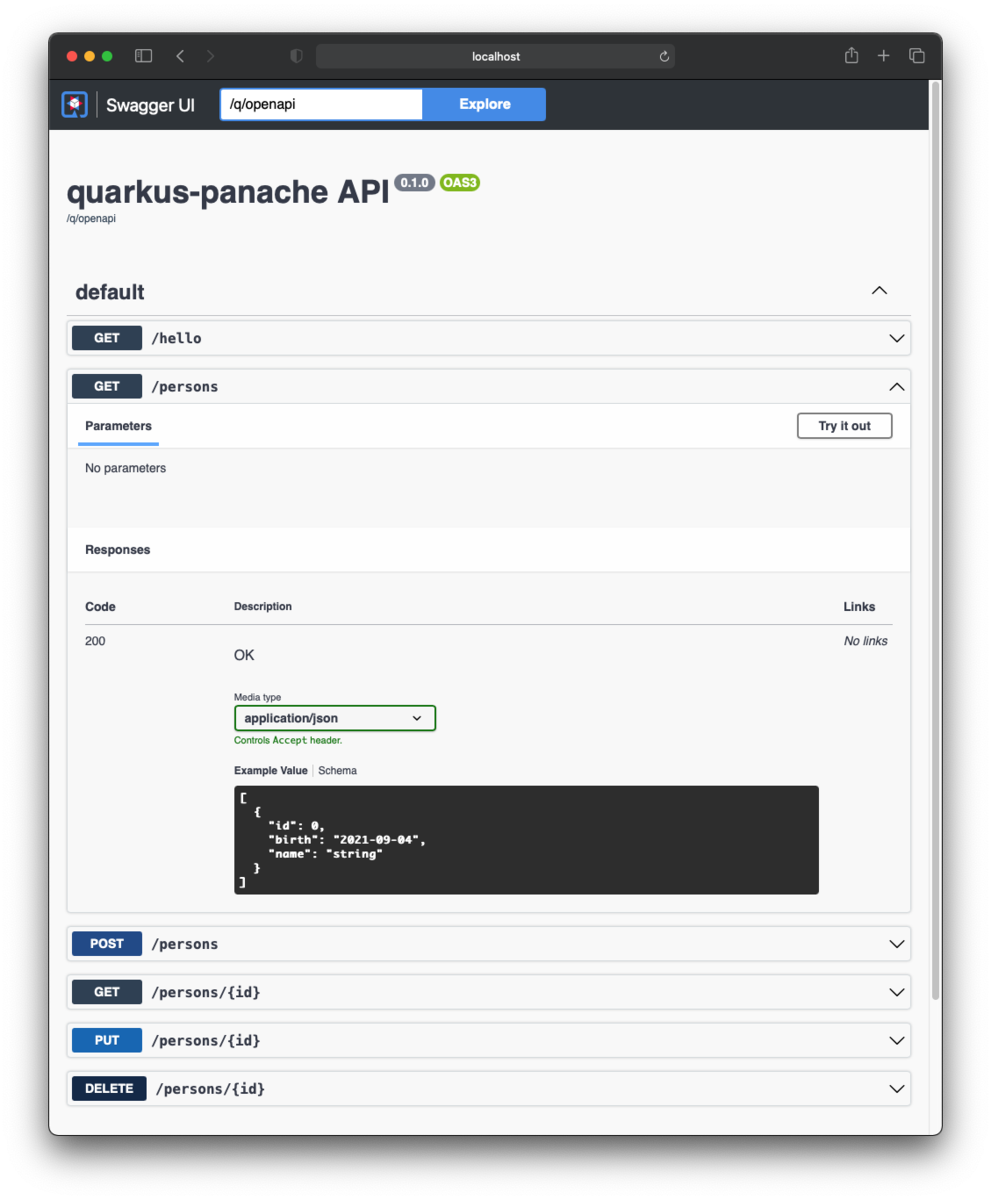
Task: Collapse the default section chevron
Action: pyautogui.click(x=879, y=291)
